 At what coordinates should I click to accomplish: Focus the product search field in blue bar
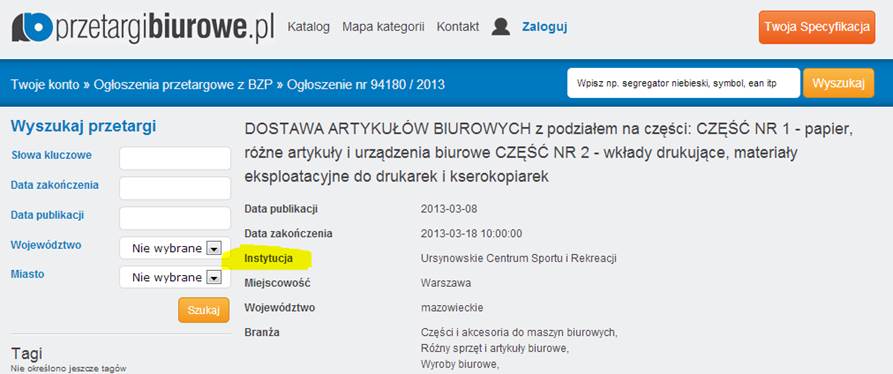click(683, 83)
